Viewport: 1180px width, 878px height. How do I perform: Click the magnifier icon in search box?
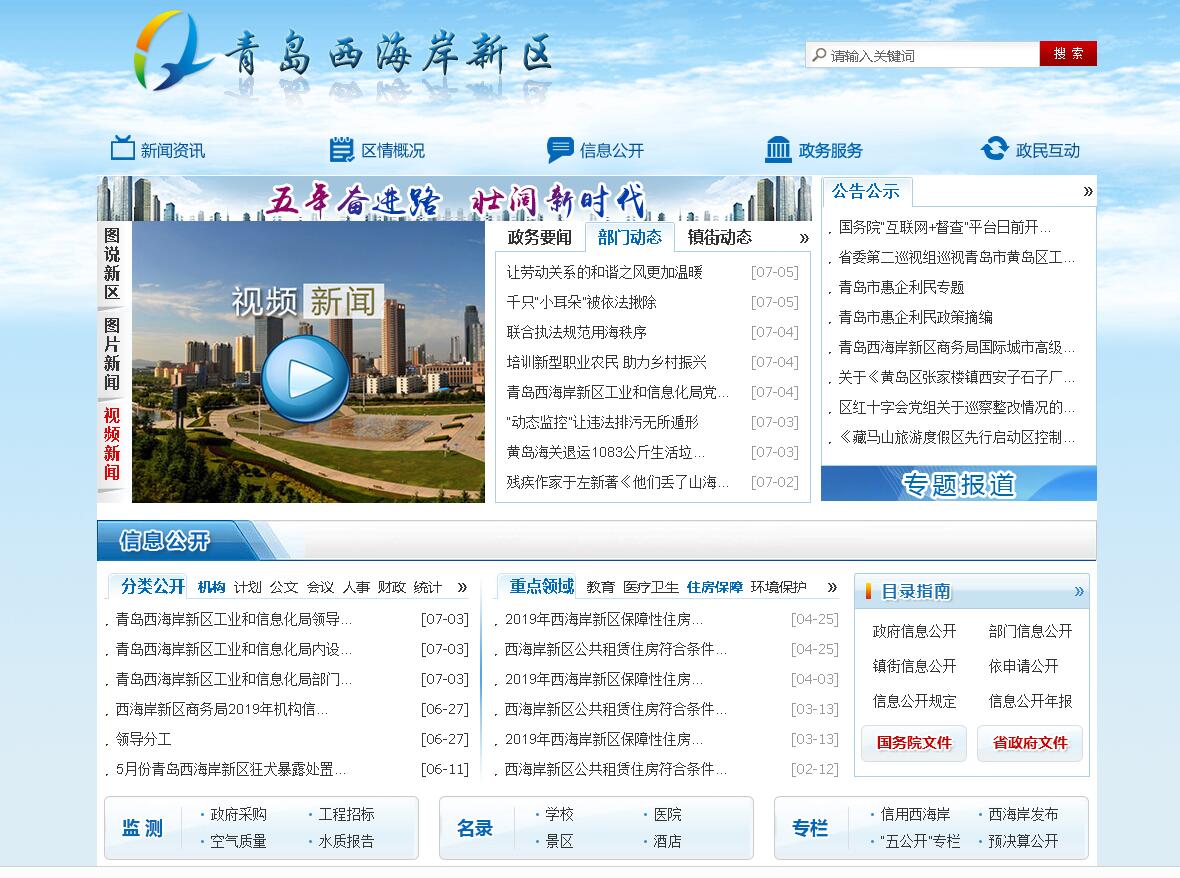point(820,55)
